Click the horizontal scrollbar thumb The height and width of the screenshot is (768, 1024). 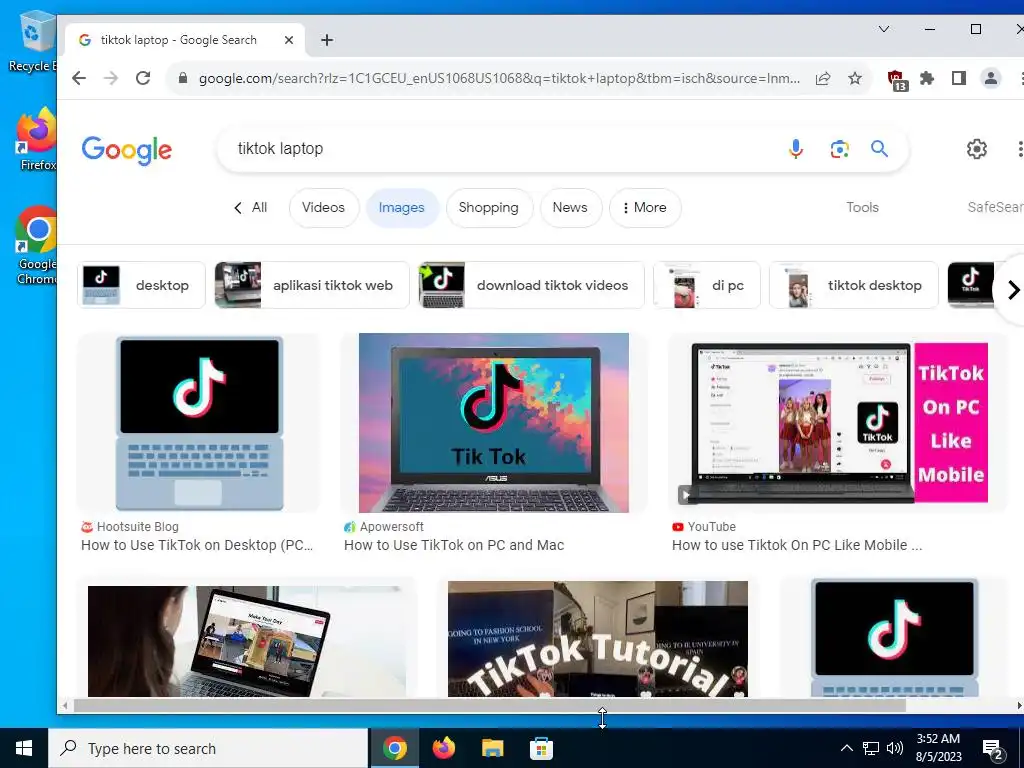[490, 705]
